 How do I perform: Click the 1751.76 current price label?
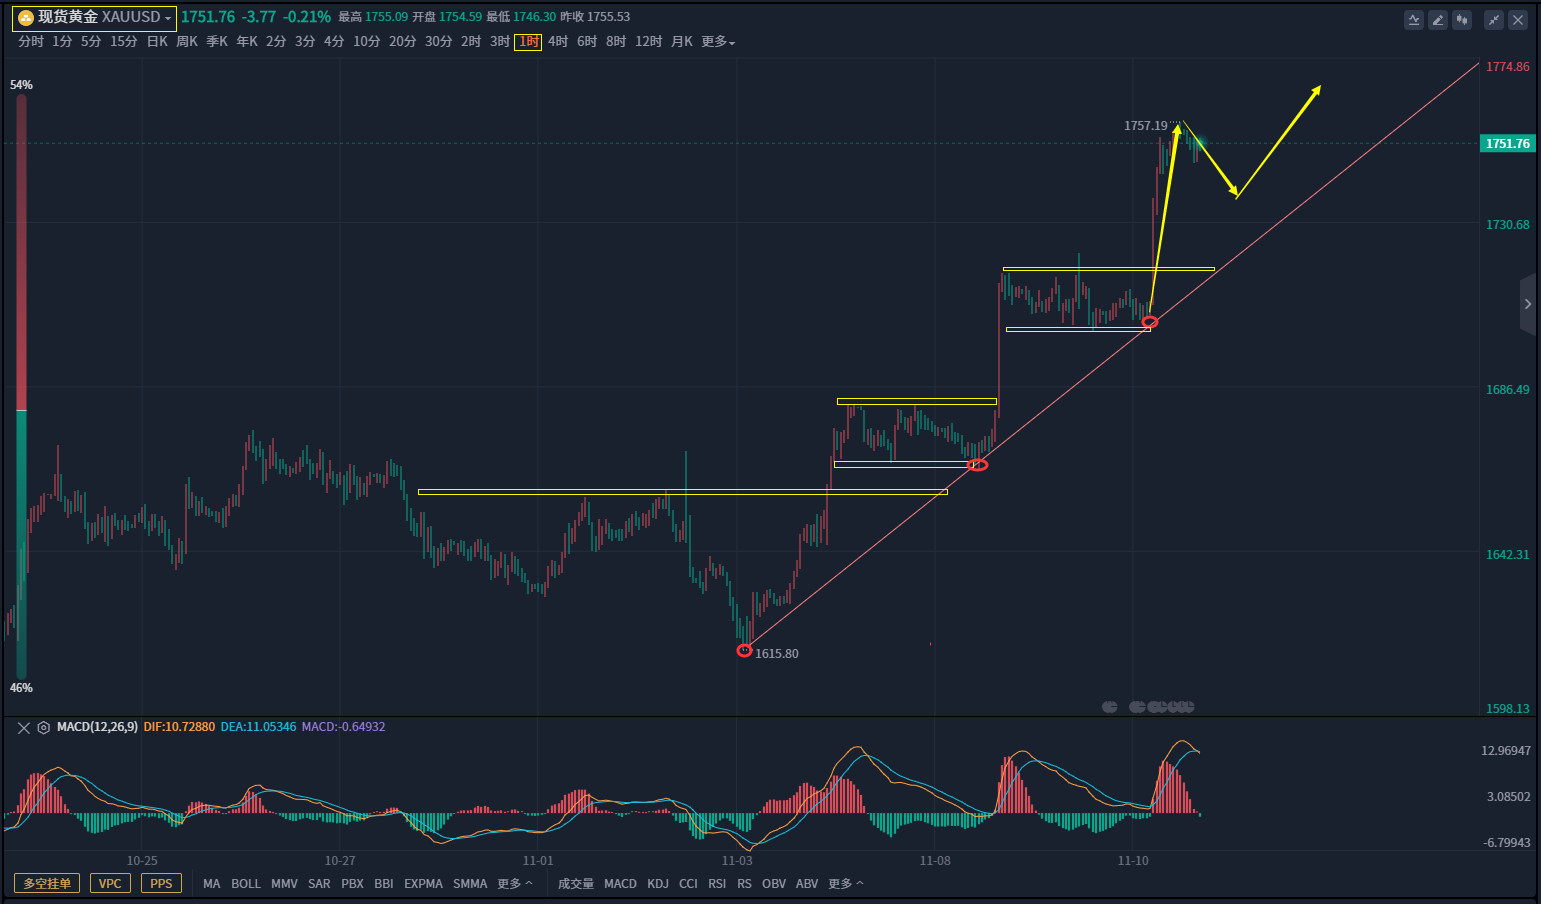pyautogui.click(x=1507, y=144)
